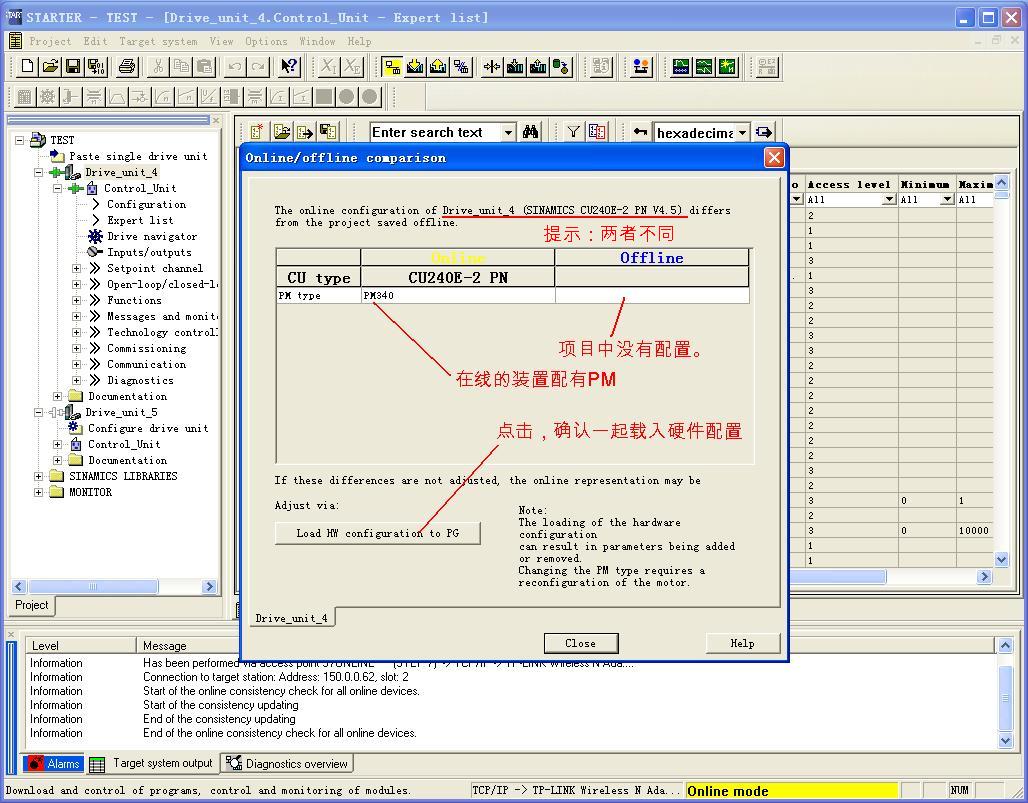Create a new project with the blank page icon
1028x803 pixels.
(x=27, y=66)
